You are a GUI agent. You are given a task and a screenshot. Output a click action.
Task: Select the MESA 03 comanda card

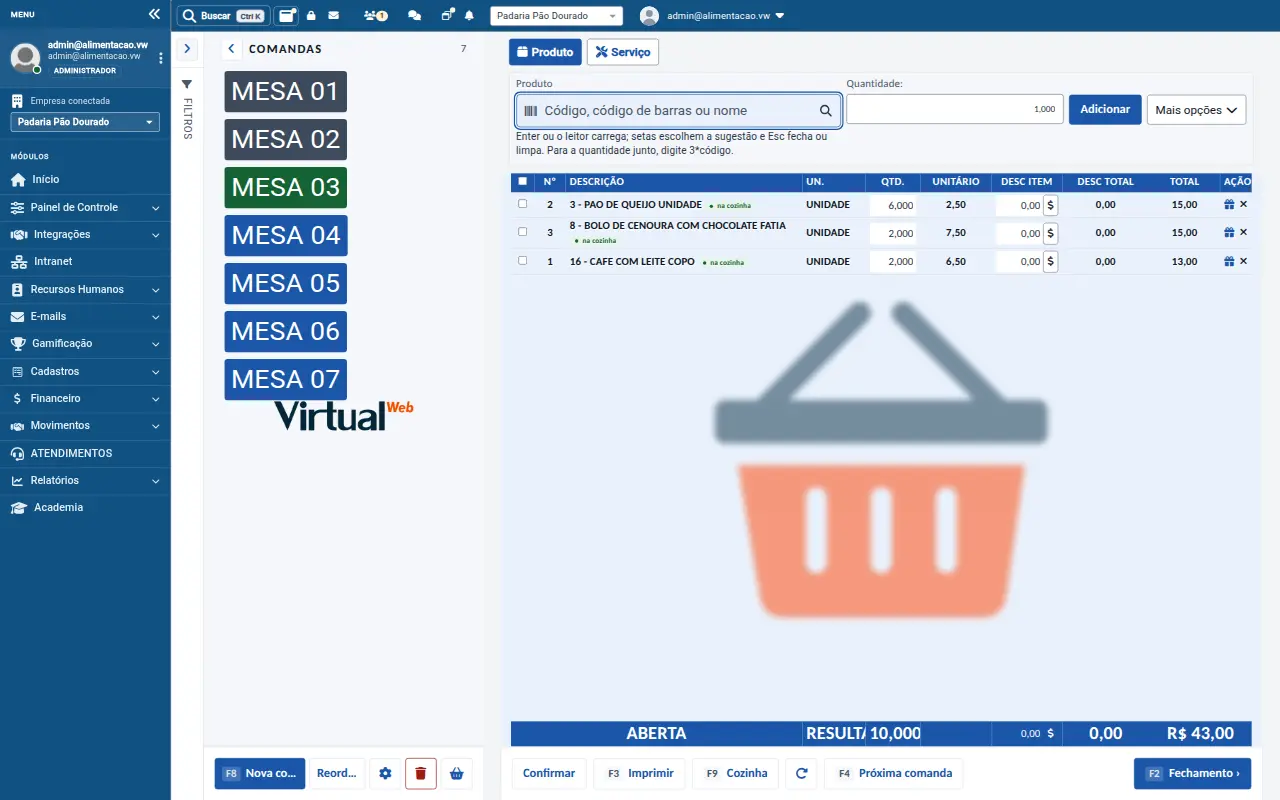[286, 188]
